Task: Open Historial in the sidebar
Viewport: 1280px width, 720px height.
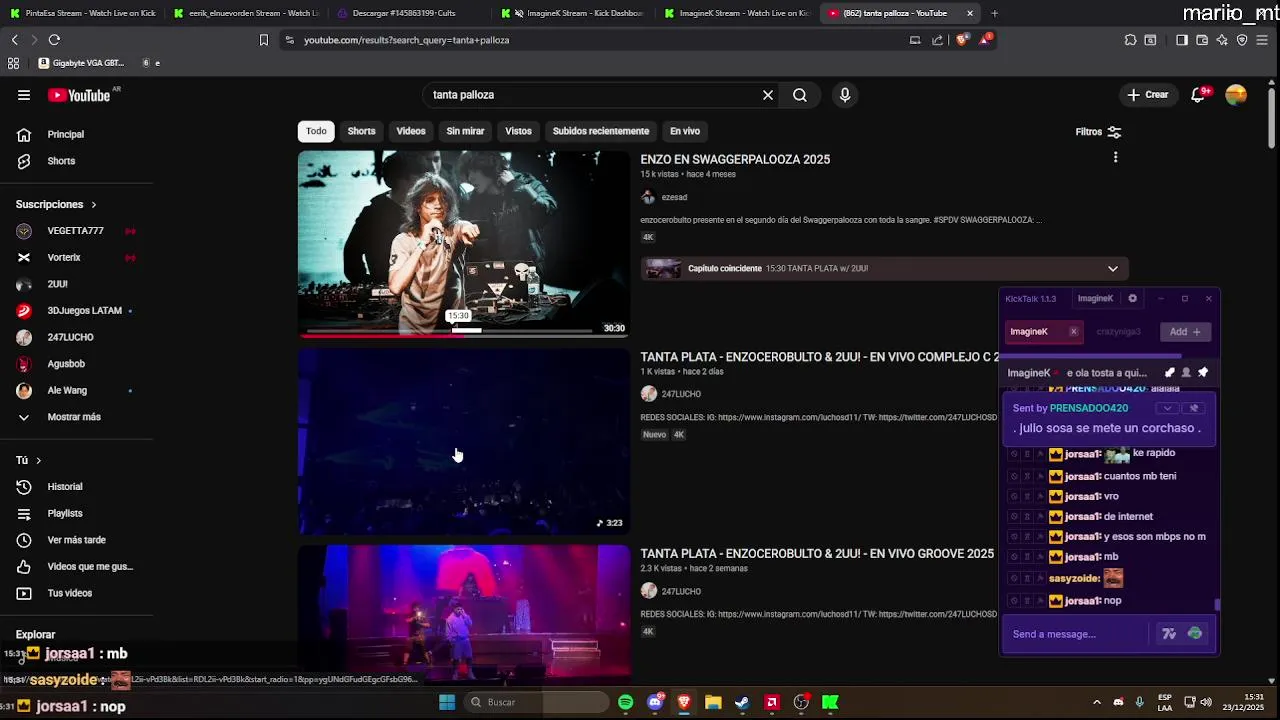Action: (65, 487)
